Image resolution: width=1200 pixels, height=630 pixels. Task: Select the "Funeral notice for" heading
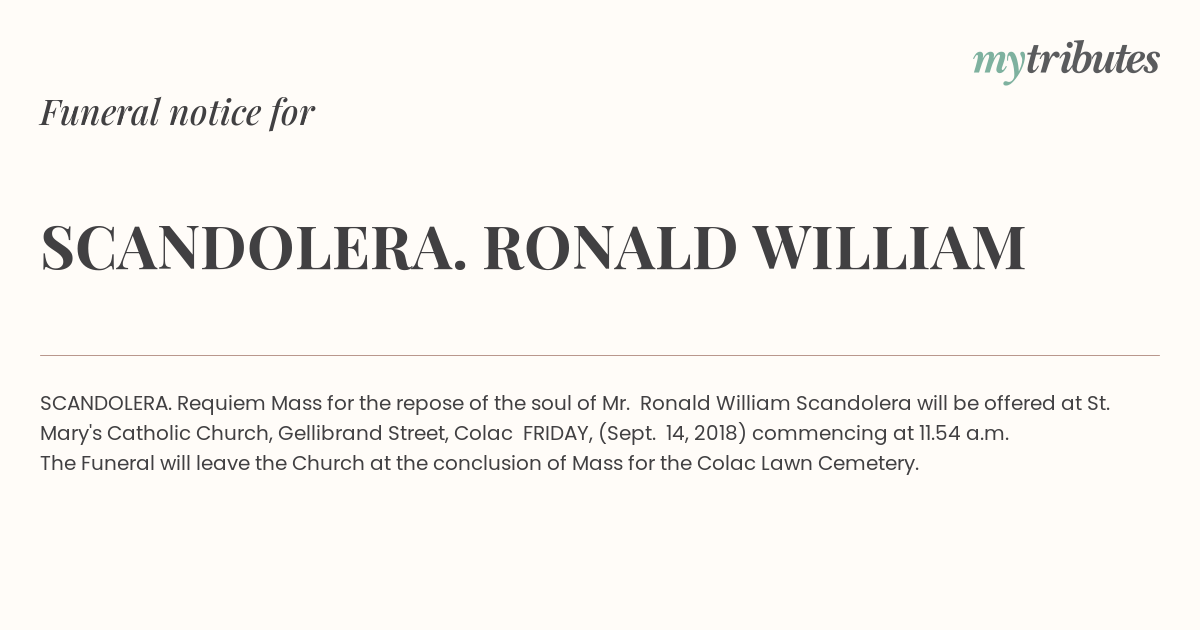tap(177, 113)
